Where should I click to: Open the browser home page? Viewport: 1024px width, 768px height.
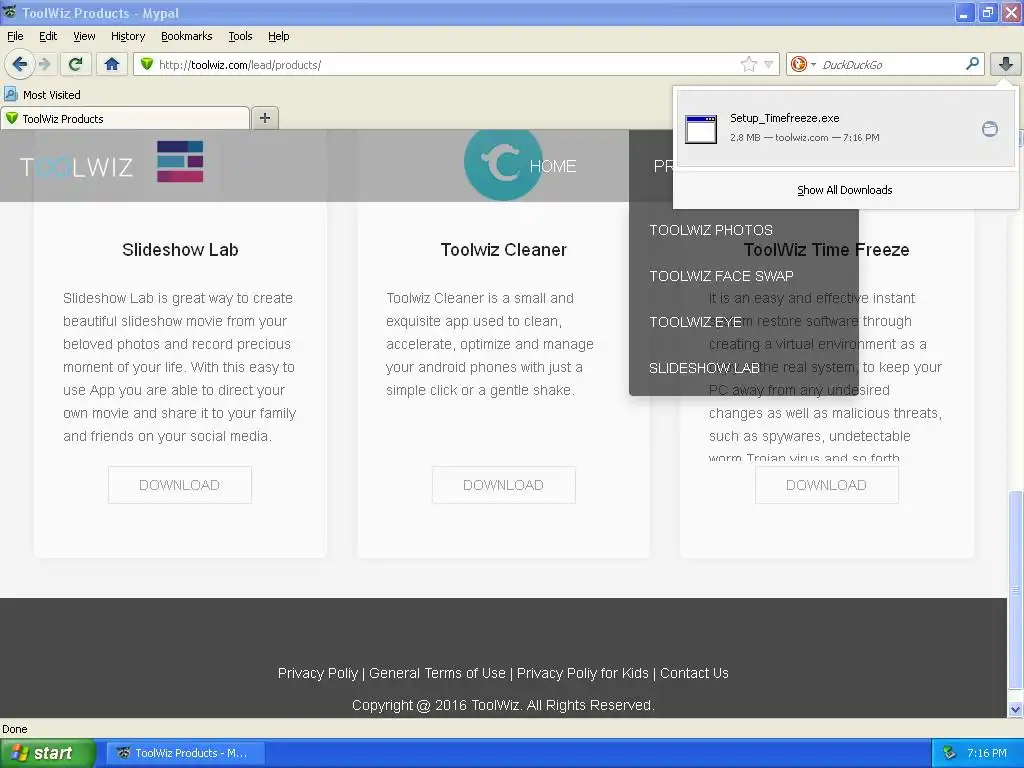112,64
